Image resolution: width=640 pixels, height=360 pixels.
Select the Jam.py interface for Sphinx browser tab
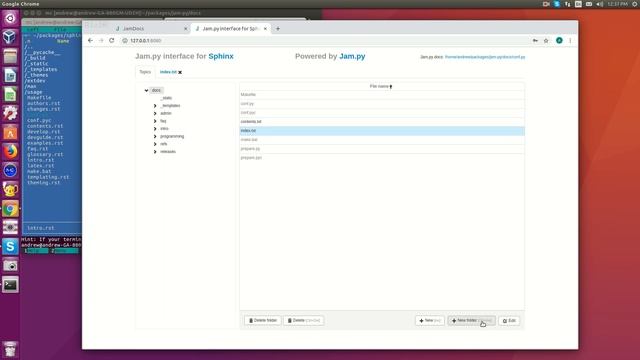click(231, 29)
